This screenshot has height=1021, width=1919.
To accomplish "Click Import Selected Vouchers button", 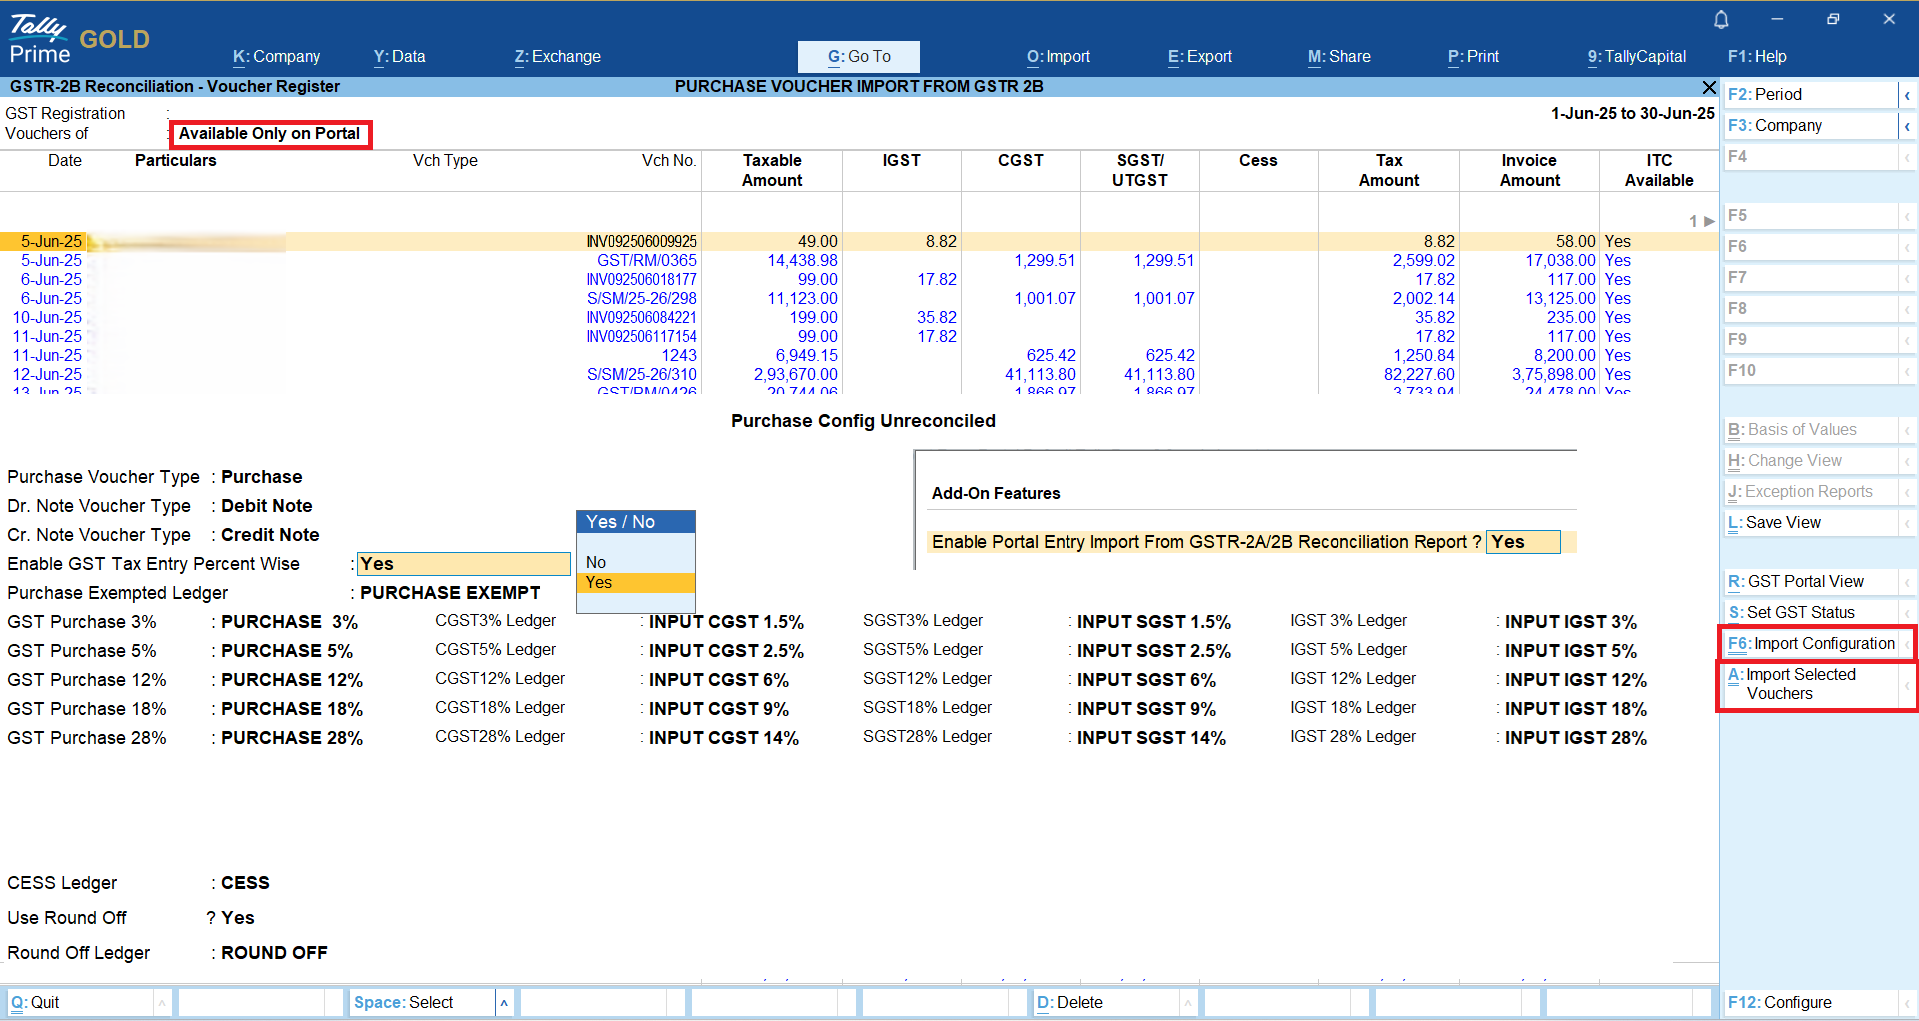I will click(1811, 684).
